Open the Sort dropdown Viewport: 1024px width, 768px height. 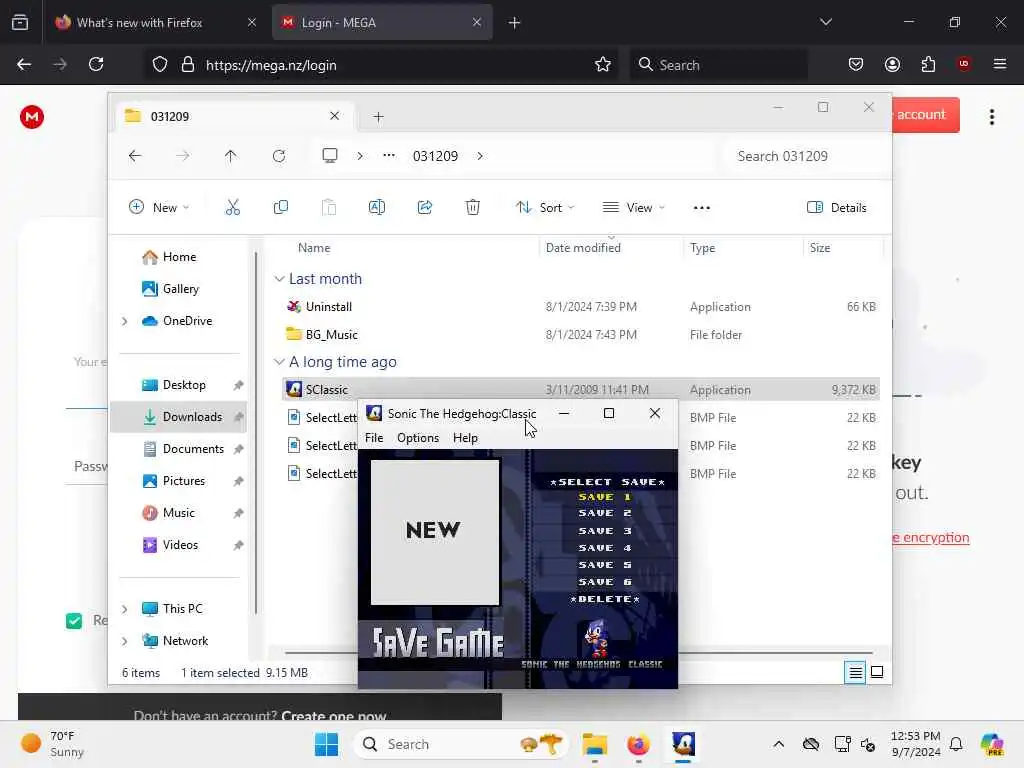(x=545, y=208)
